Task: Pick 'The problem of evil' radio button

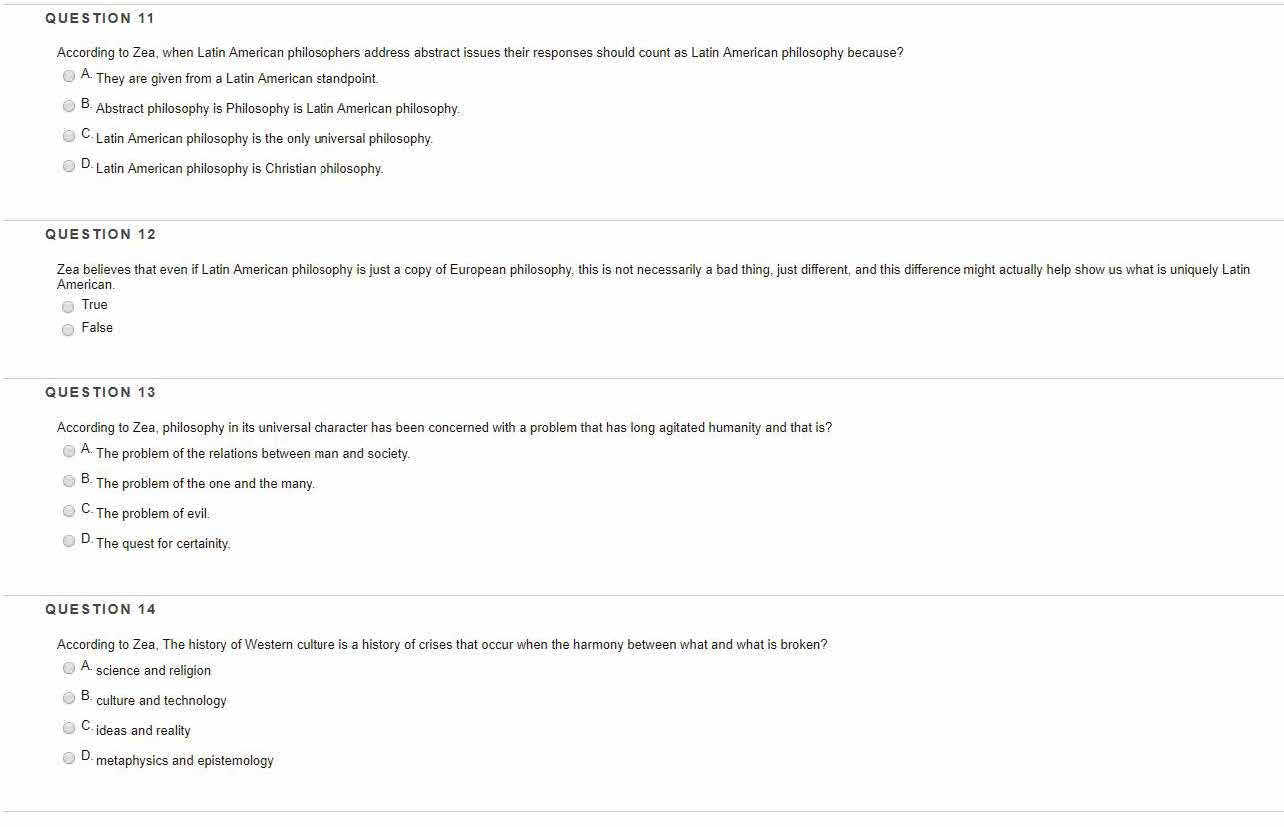Action: [68, 511]
